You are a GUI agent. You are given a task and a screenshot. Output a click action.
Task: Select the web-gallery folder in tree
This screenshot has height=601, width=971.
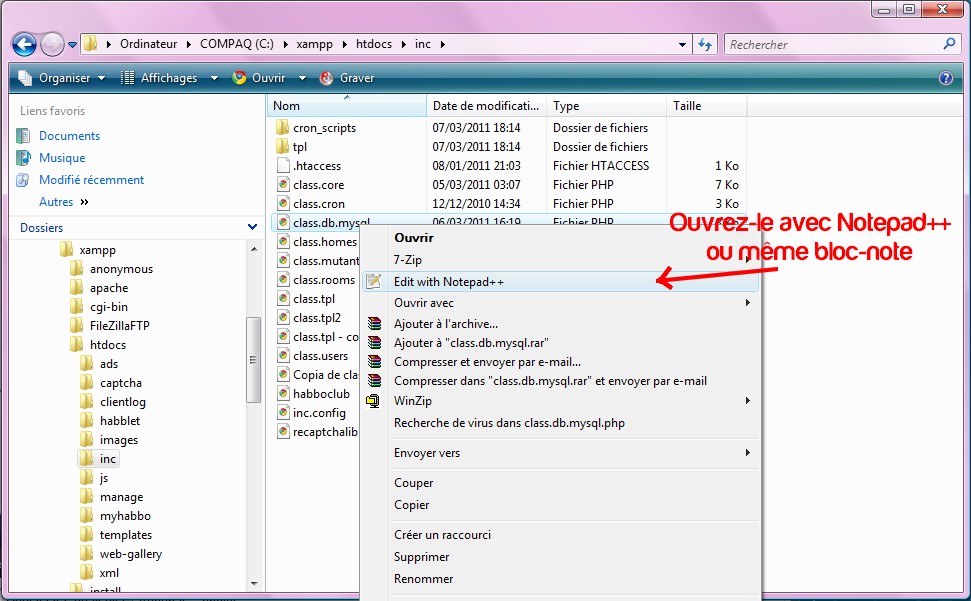tap(131, 554)
